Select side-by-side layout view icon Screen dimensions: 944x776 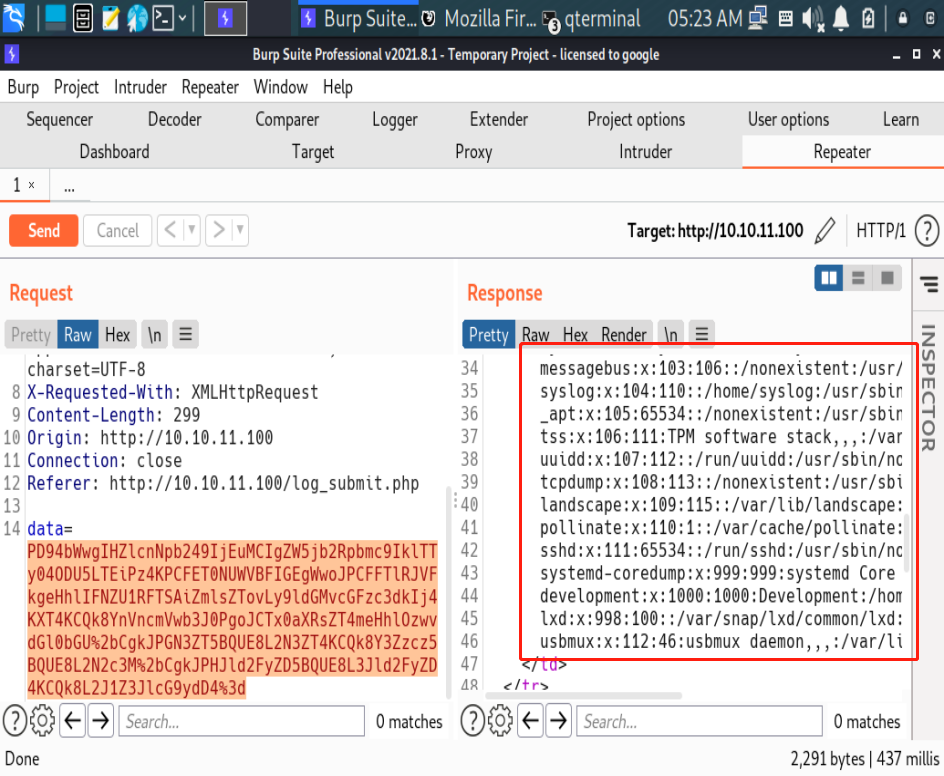pos(829,278)
